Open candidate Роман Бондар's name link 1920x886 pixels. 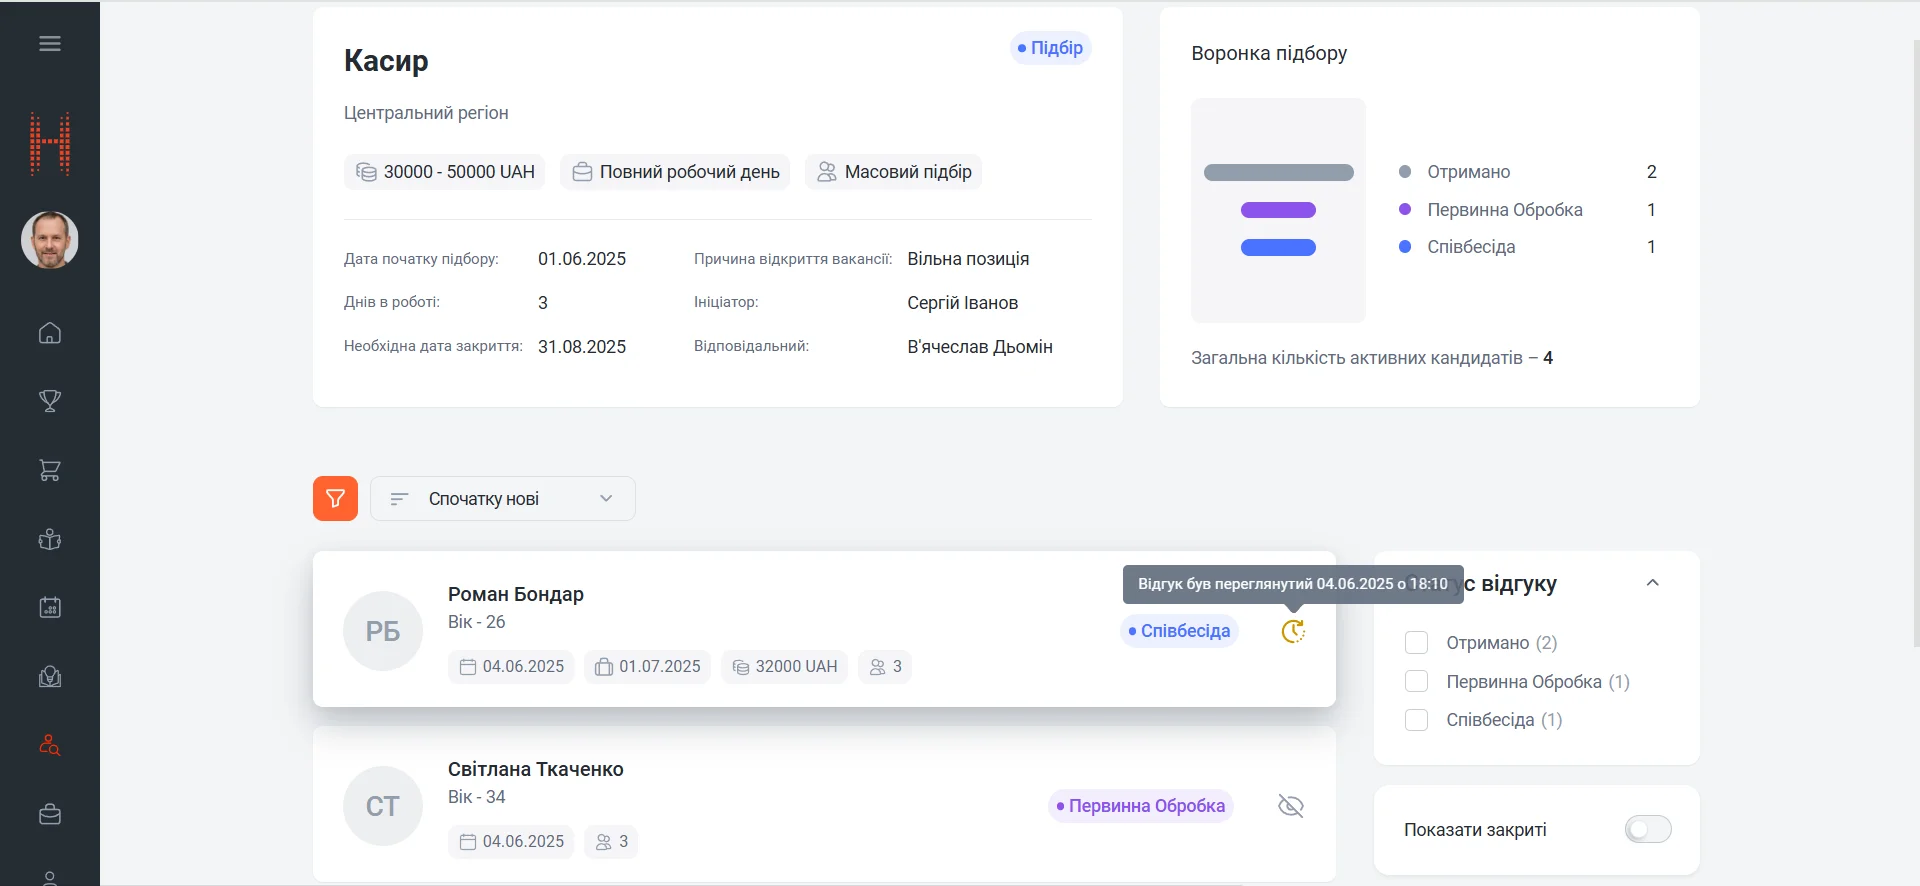(x=515, y=594)
